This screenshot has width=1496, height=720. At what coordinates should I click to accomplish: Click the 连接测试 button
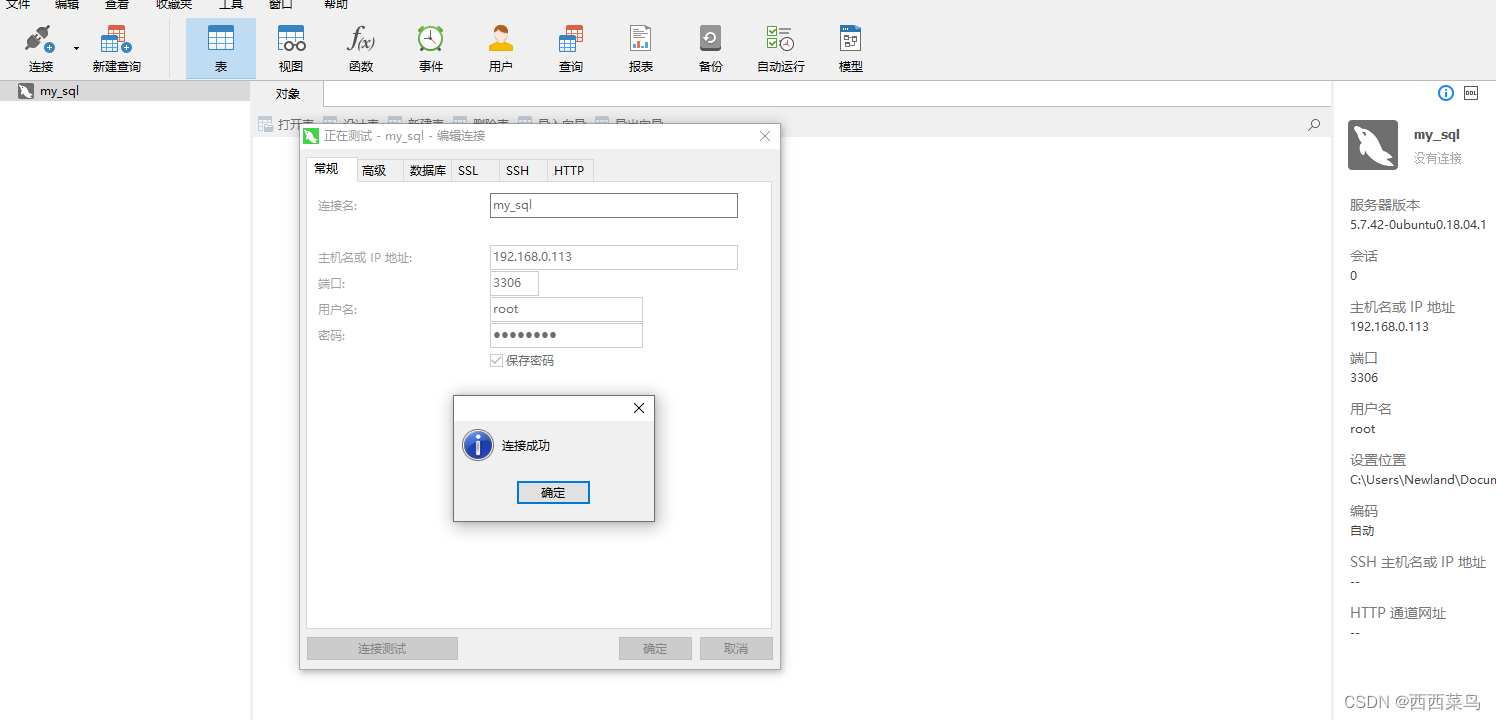tap(382, 648)
